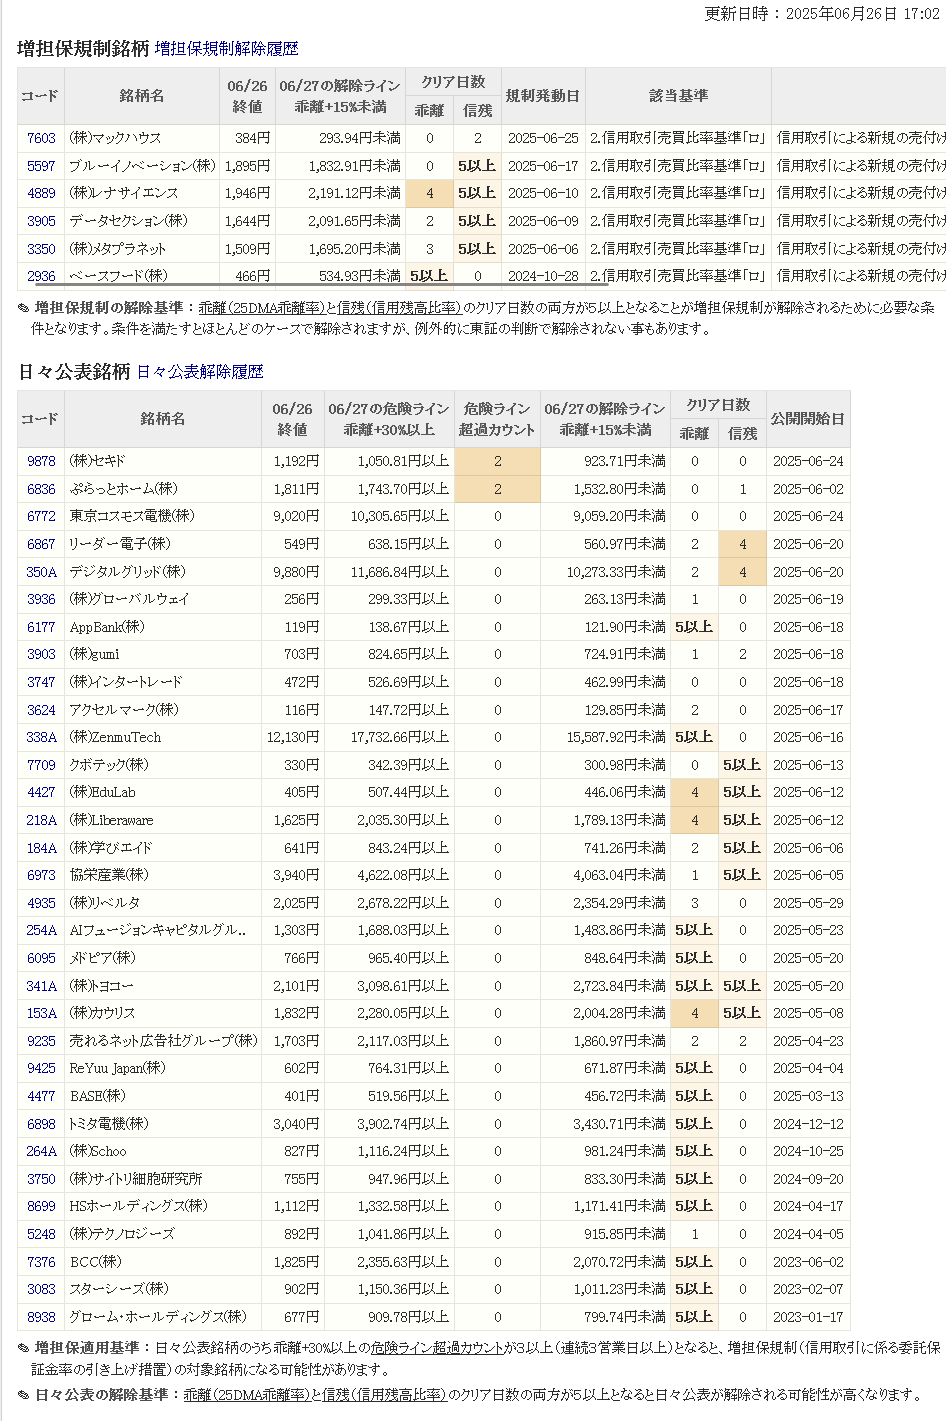Viewport: 950px width, 1421px height.
Task: Click the name (株)ZenmuTech
Action: point(115,737)
